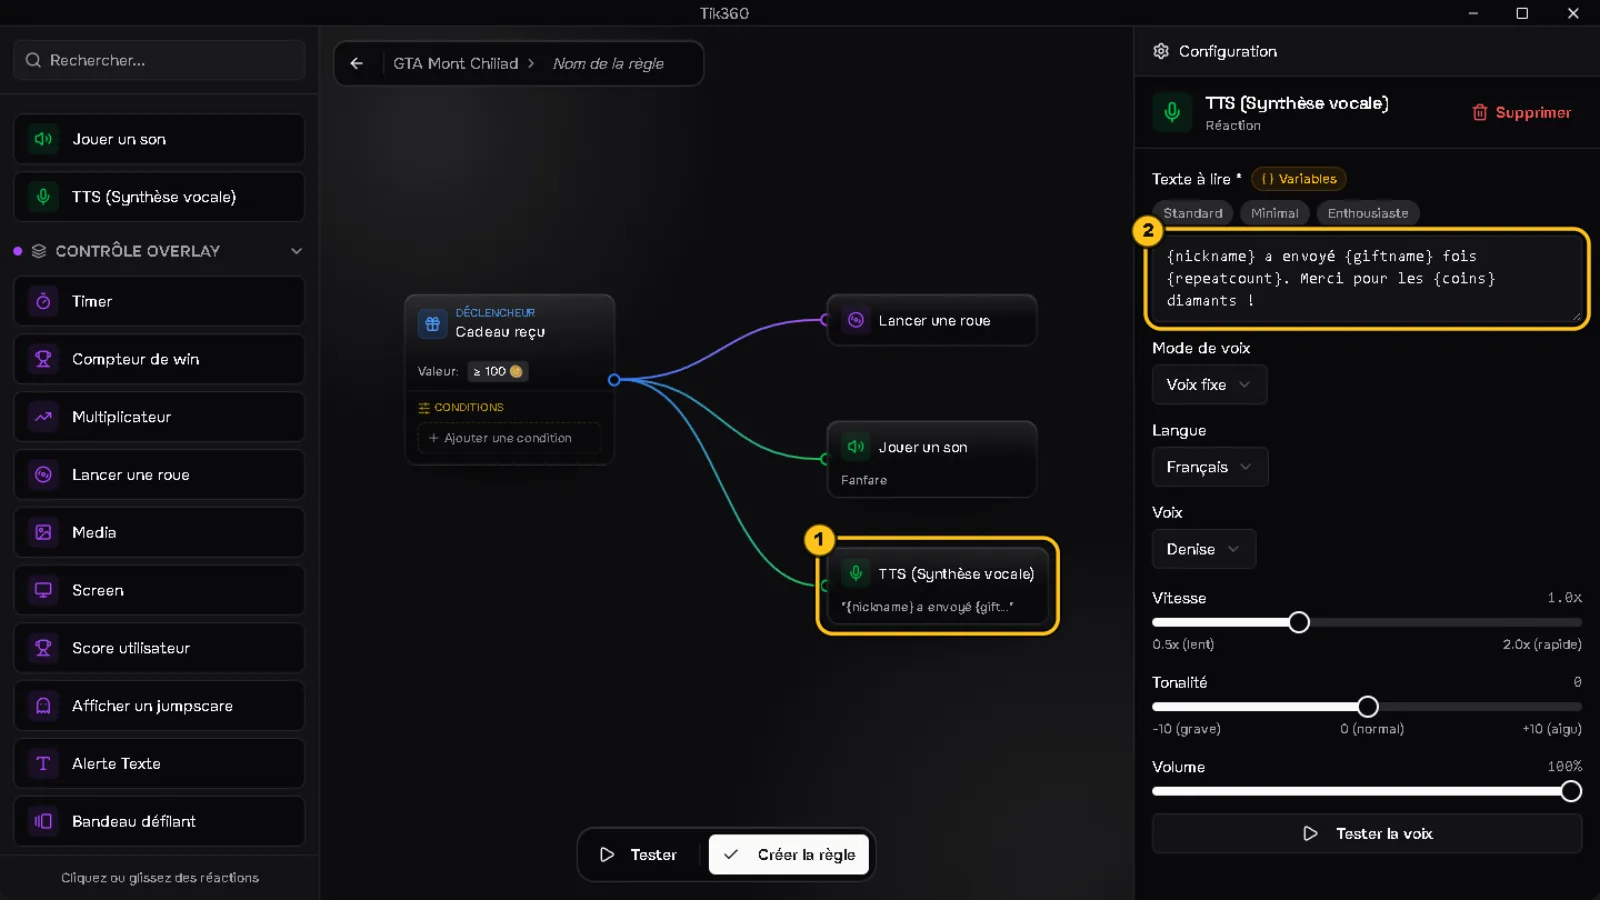This screenshot has width=1600, height=900.
Task: Click the Lancer une roue sidebar icon
Action: coord(43,475)
